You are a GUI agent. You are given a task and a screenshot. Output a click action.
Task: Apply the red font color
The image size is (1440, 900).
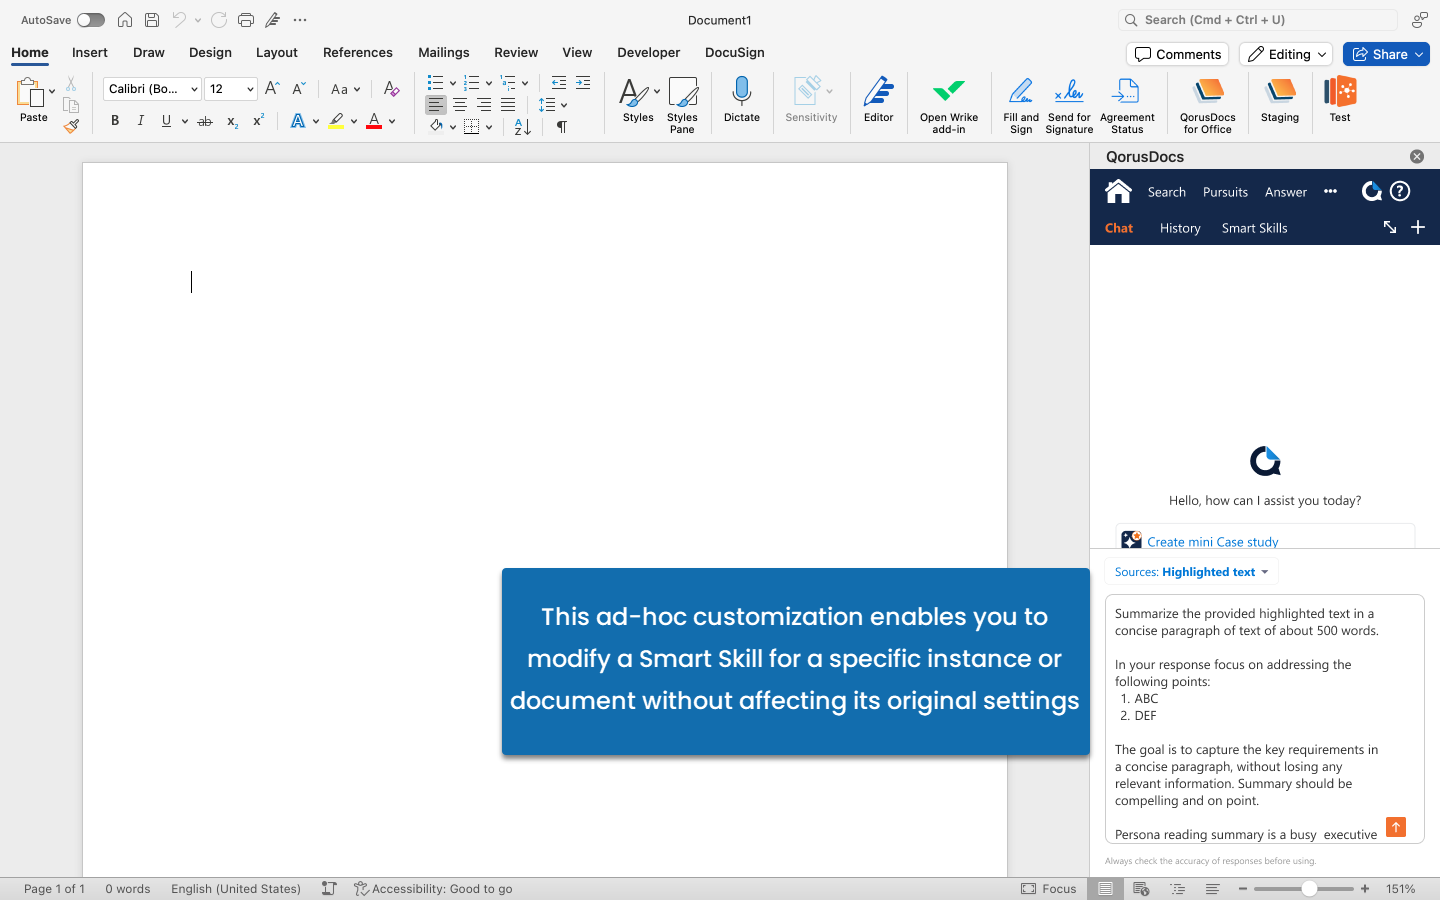[x=374, y=121]
